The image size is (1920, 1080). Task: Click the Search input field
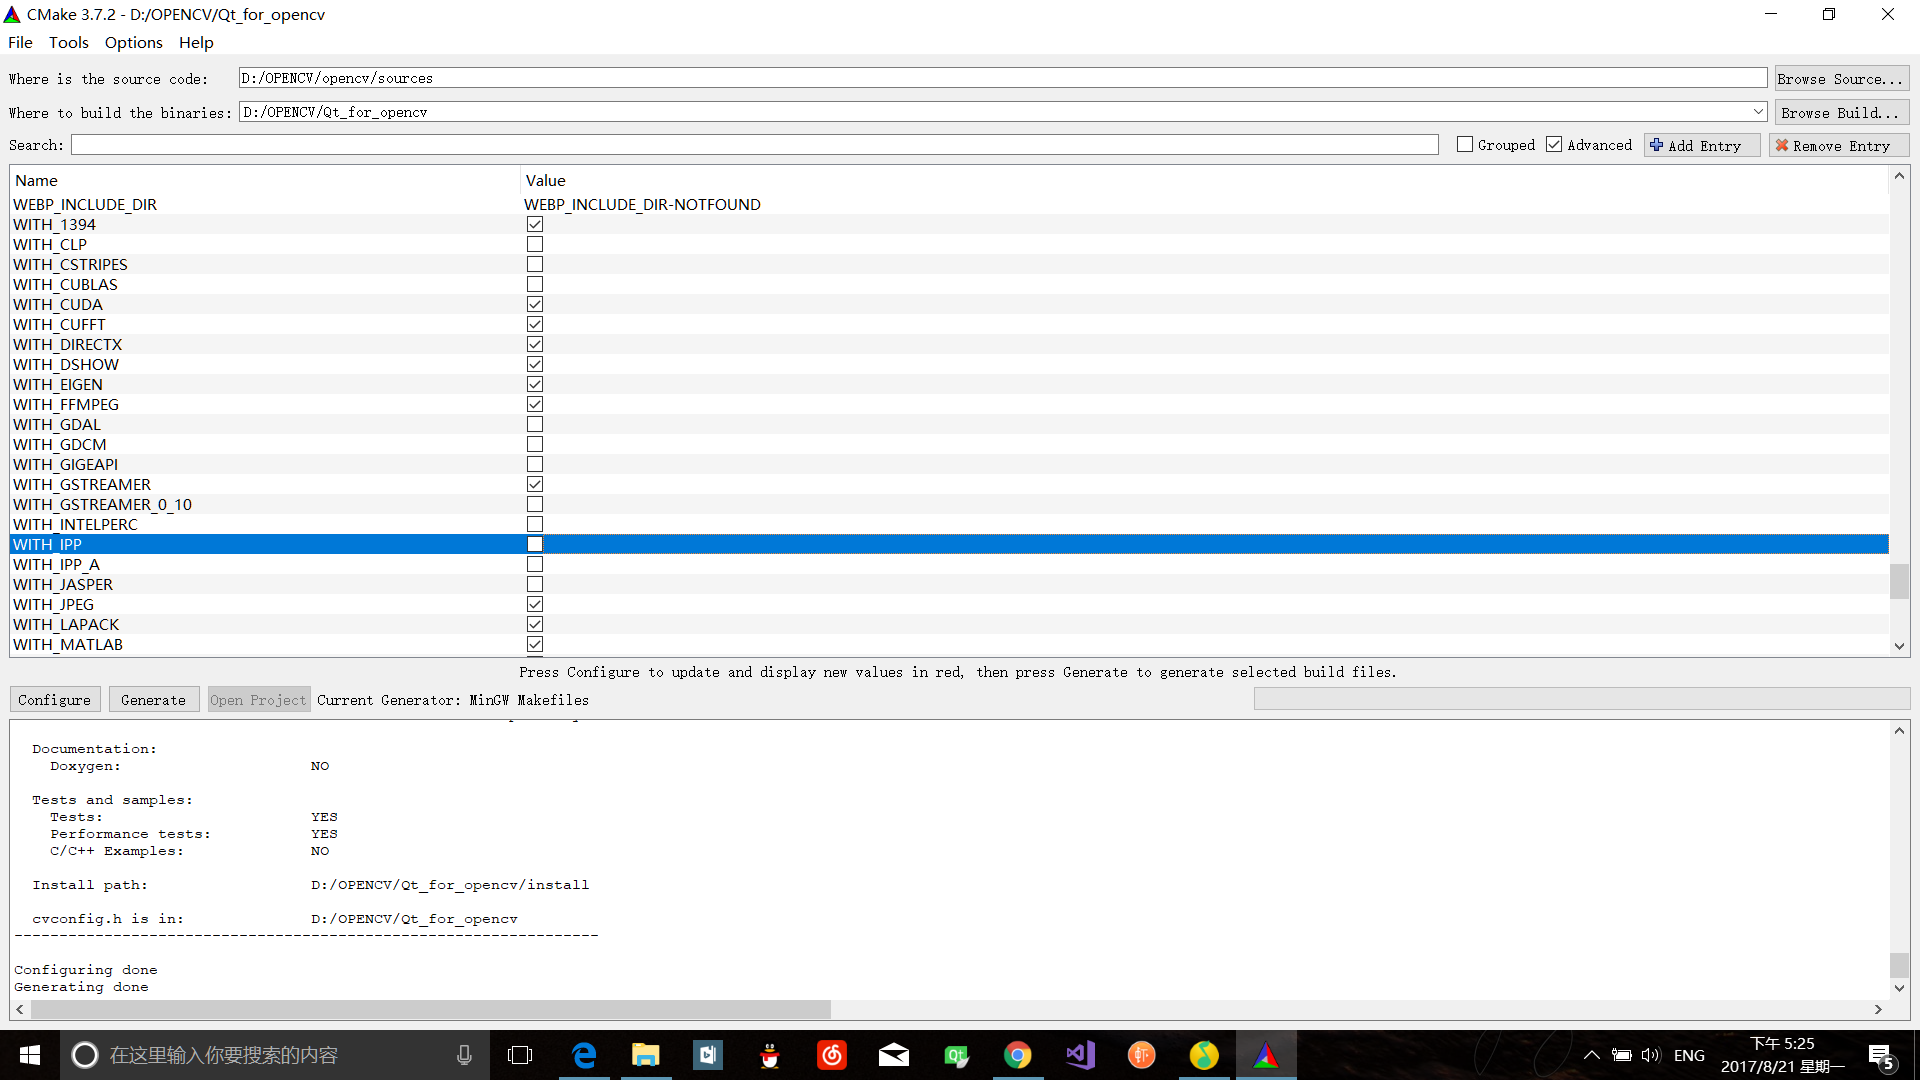click(x=754, y=145)
